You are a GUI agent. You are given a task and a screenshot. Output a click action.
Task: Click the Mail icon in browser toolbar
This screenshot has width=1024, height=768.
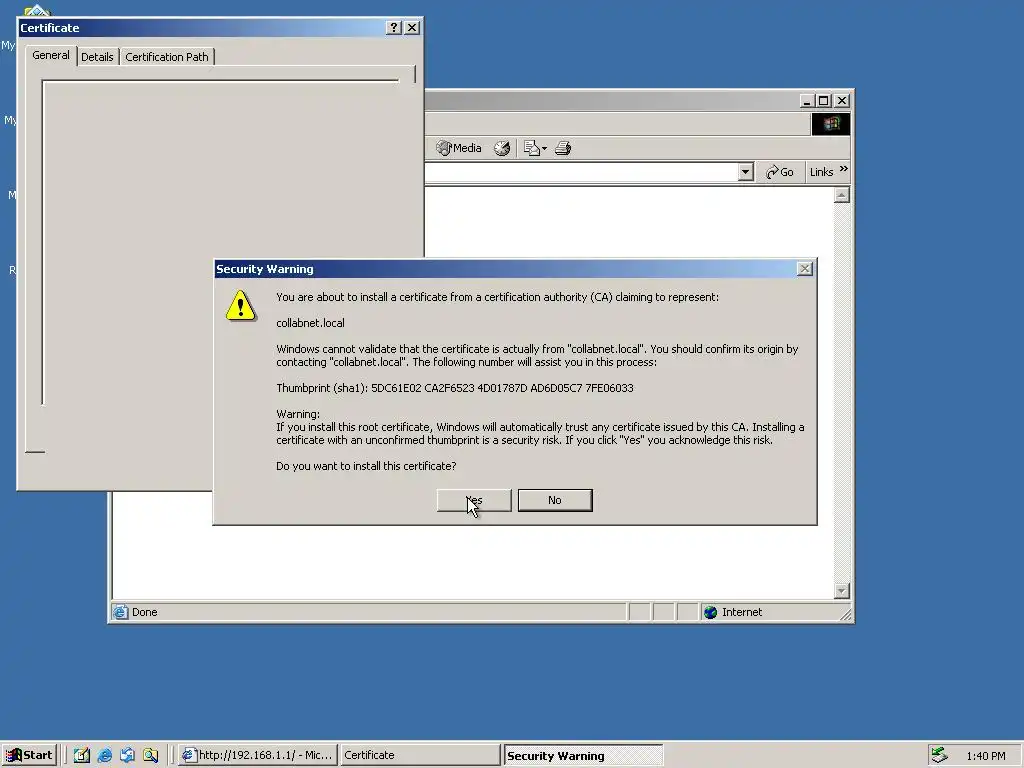(x=532, y=148)
